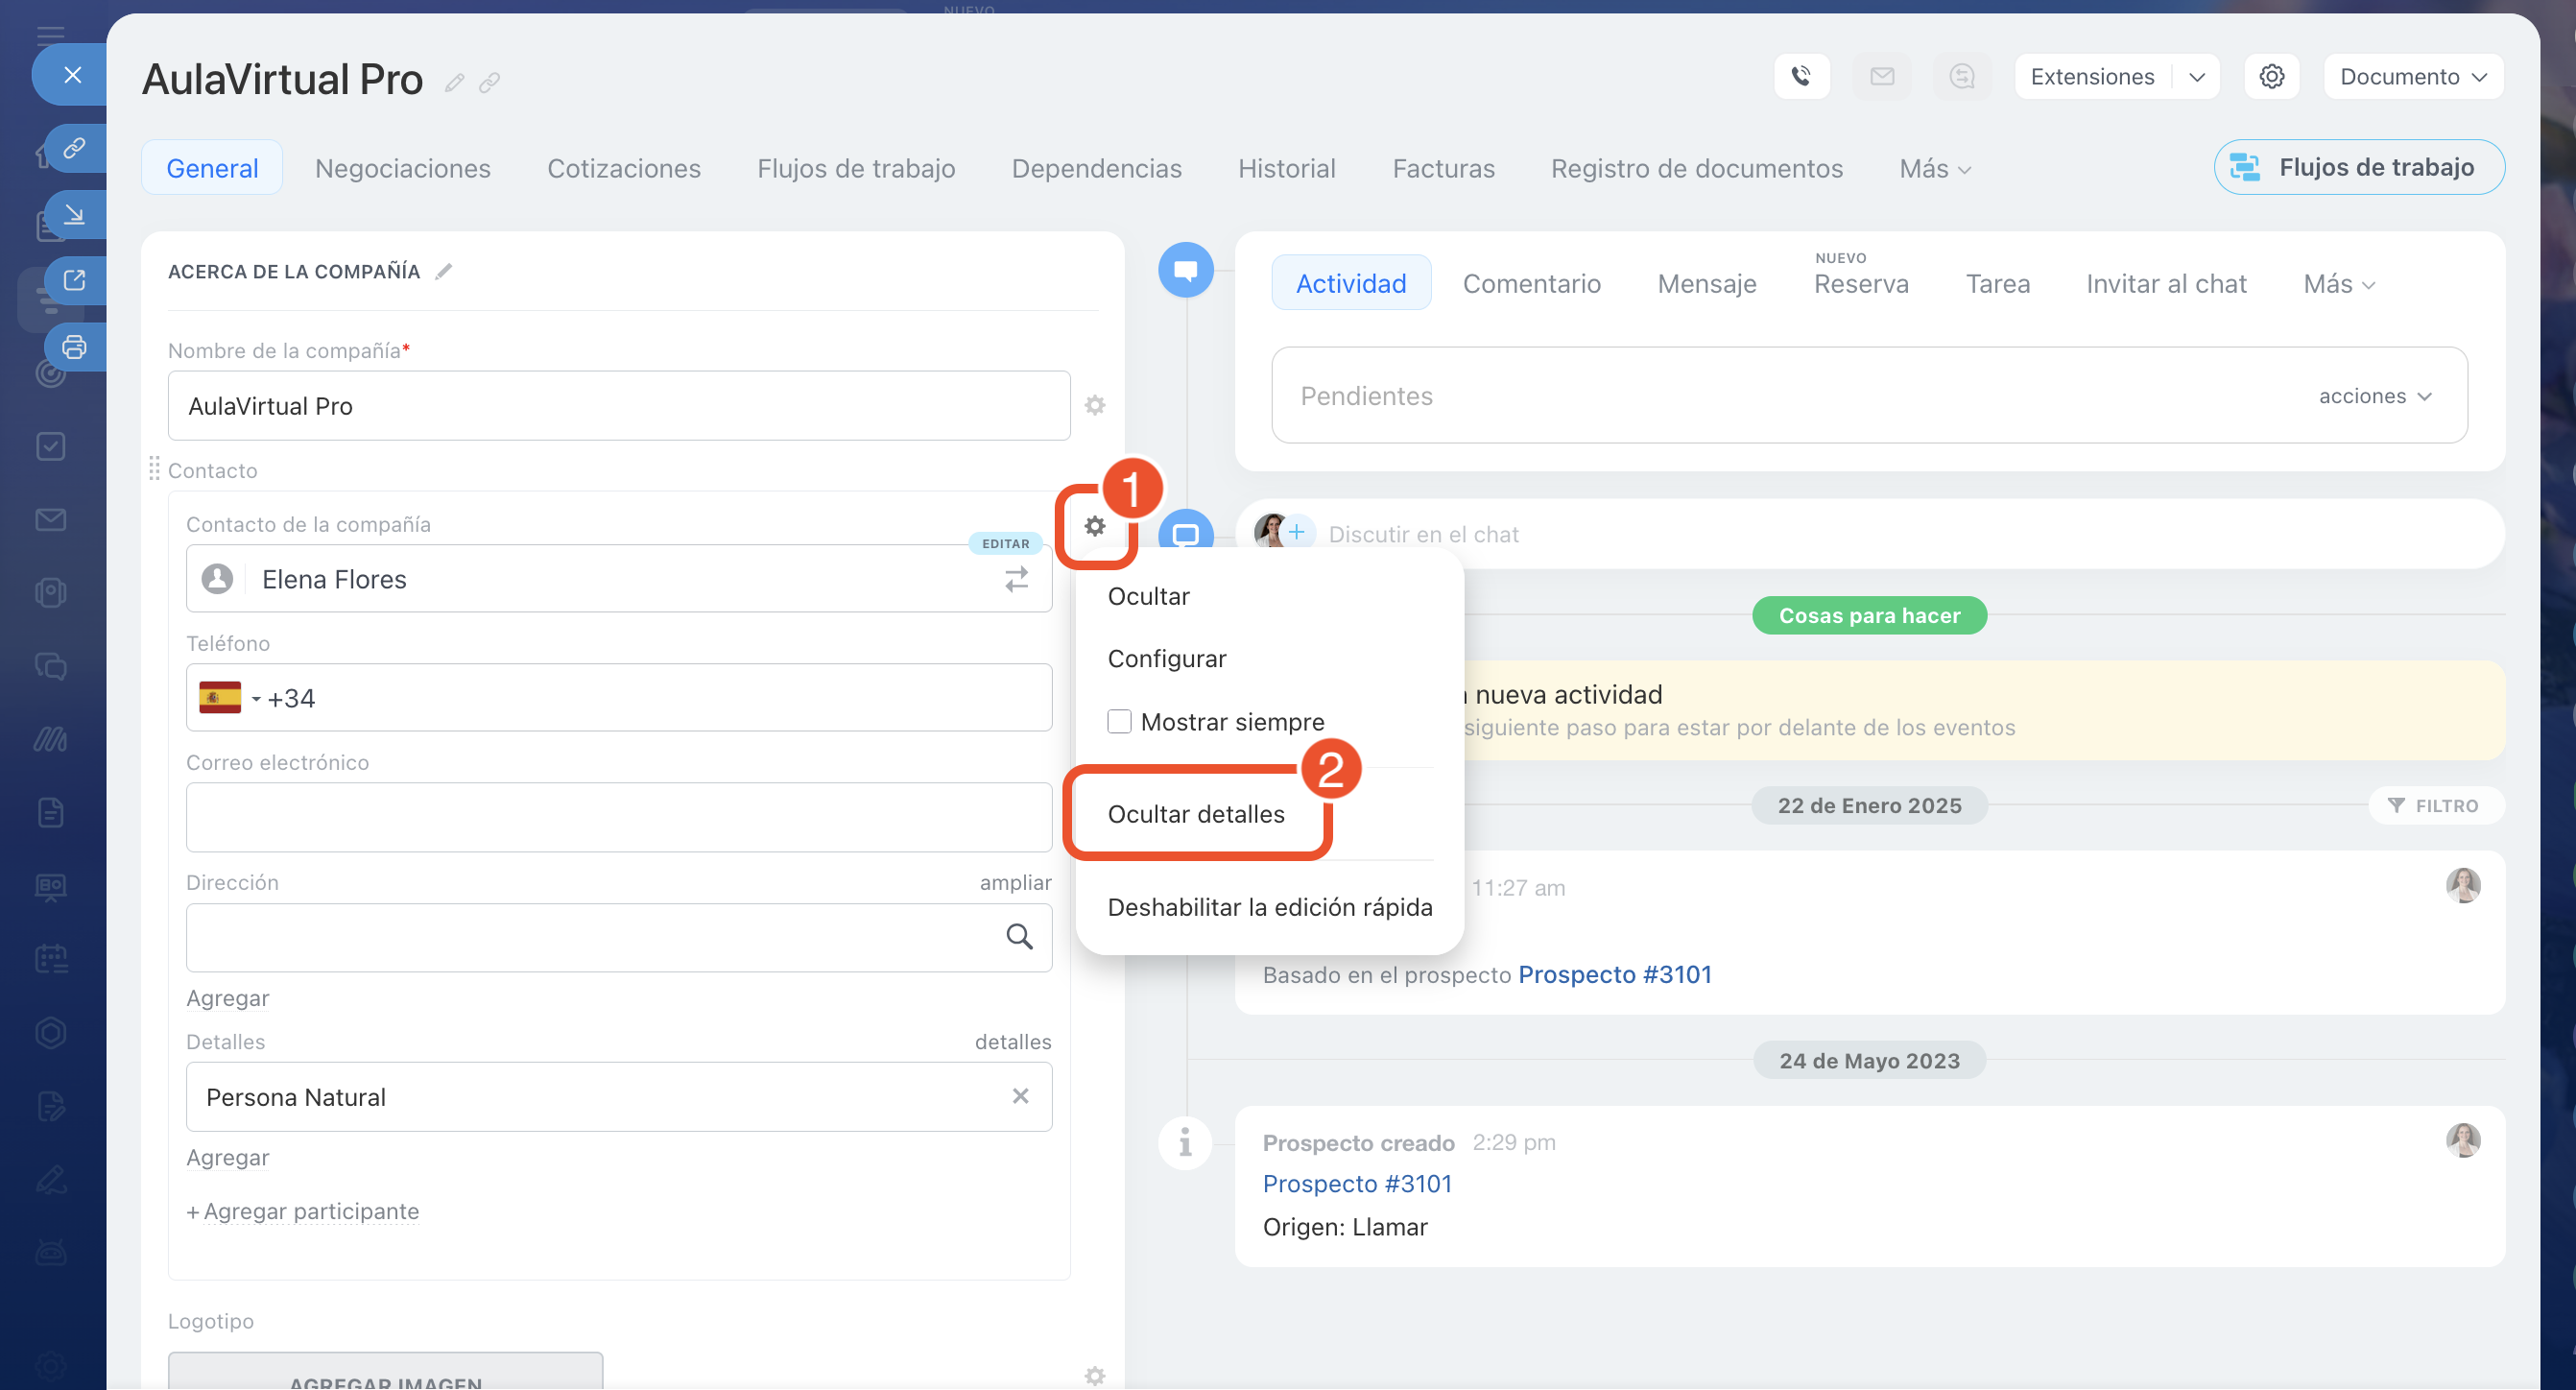Switch to the Negociaciones tab
Image resolution: width=2576 pixels, height=1390 pixels.
point(402,168)
